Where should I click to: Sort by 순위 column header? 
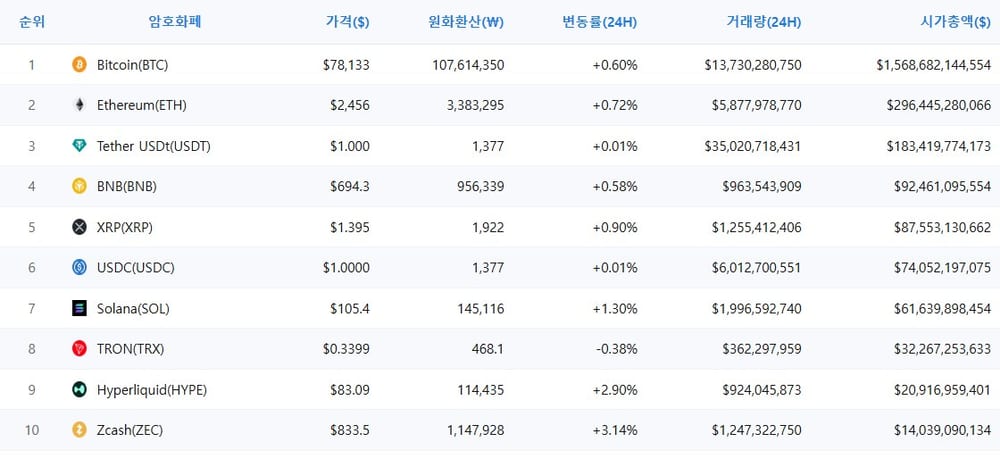coord(31,22)
